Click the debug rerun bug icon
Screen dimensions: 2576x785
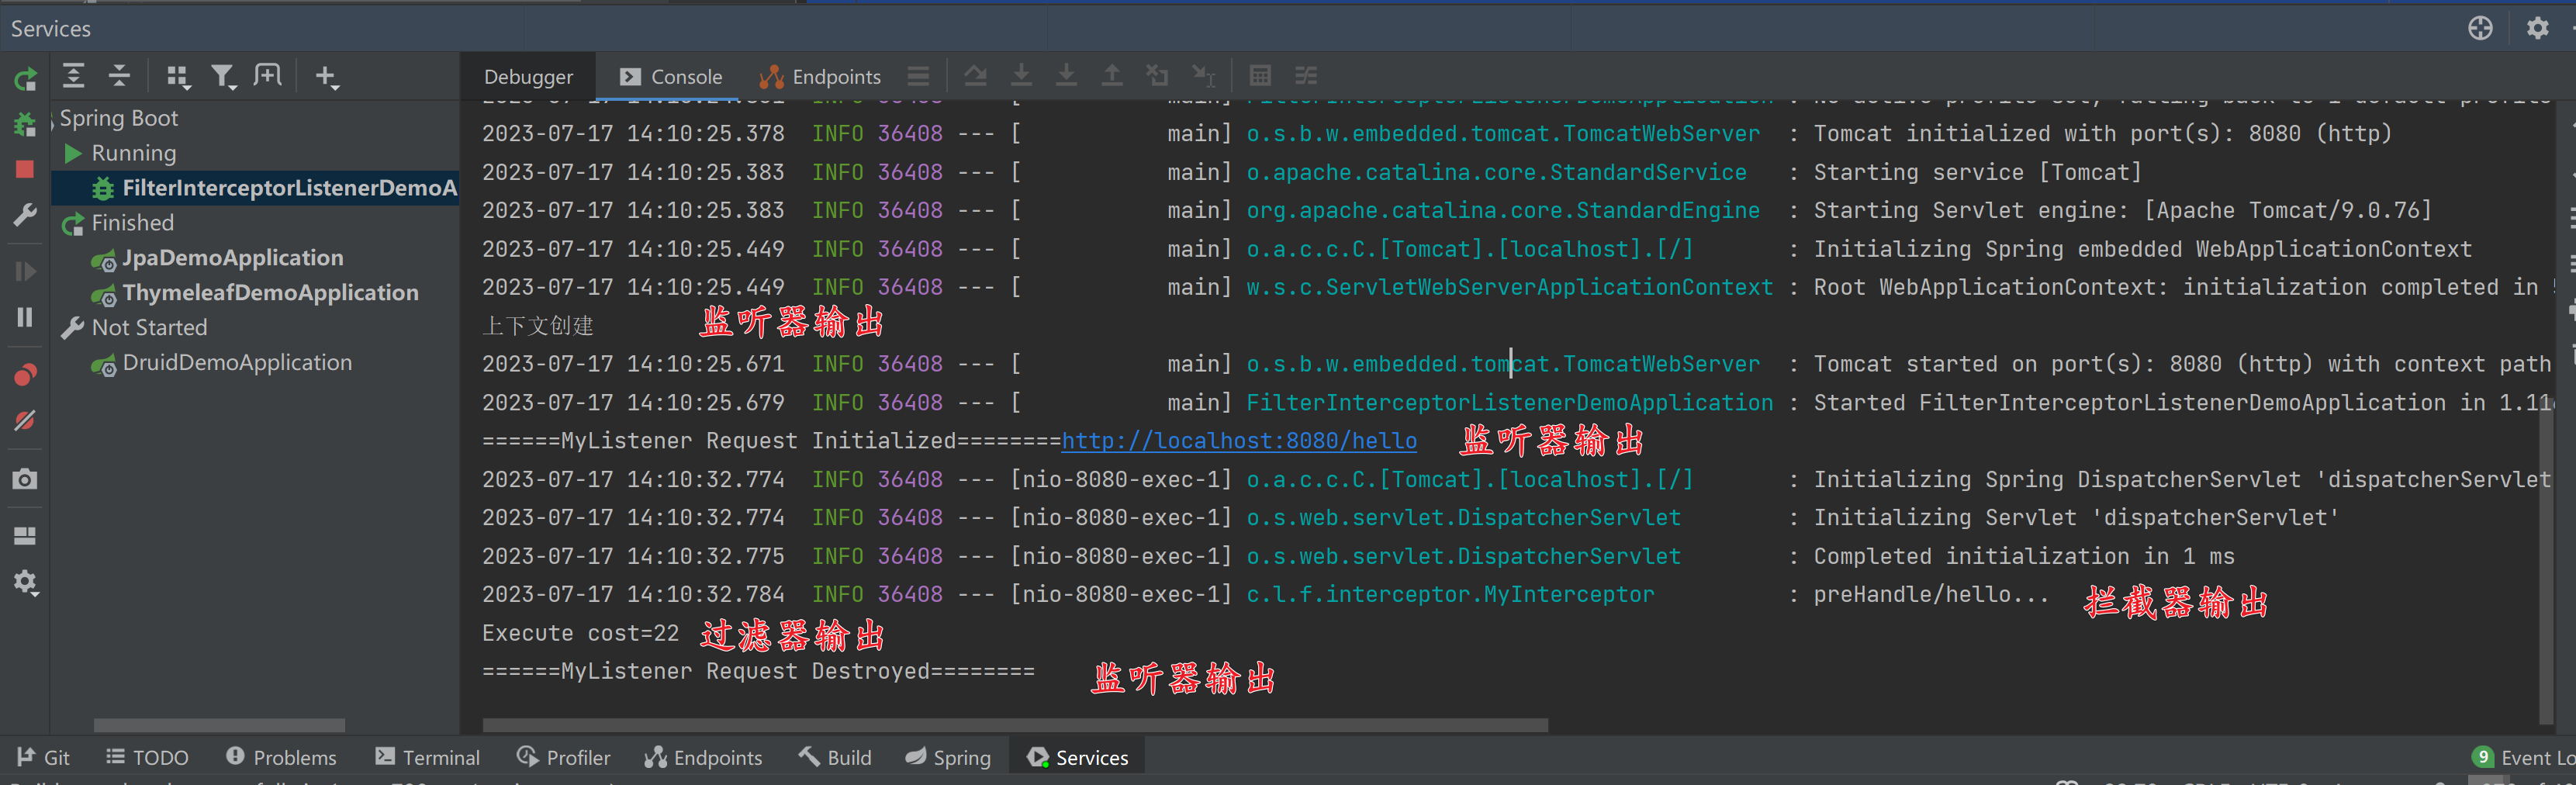(x=25, y=124)
